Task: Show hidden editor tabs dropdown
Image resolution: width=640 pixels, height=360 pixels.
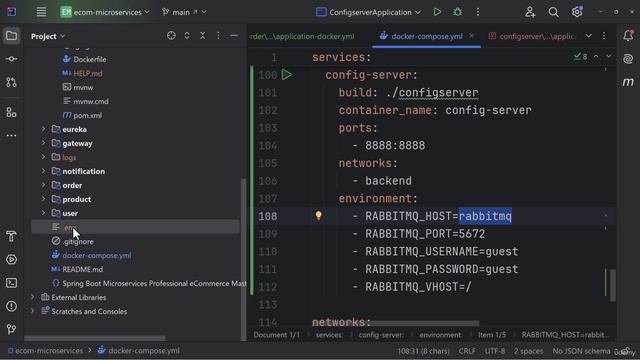Action: [x=589, y=36]
